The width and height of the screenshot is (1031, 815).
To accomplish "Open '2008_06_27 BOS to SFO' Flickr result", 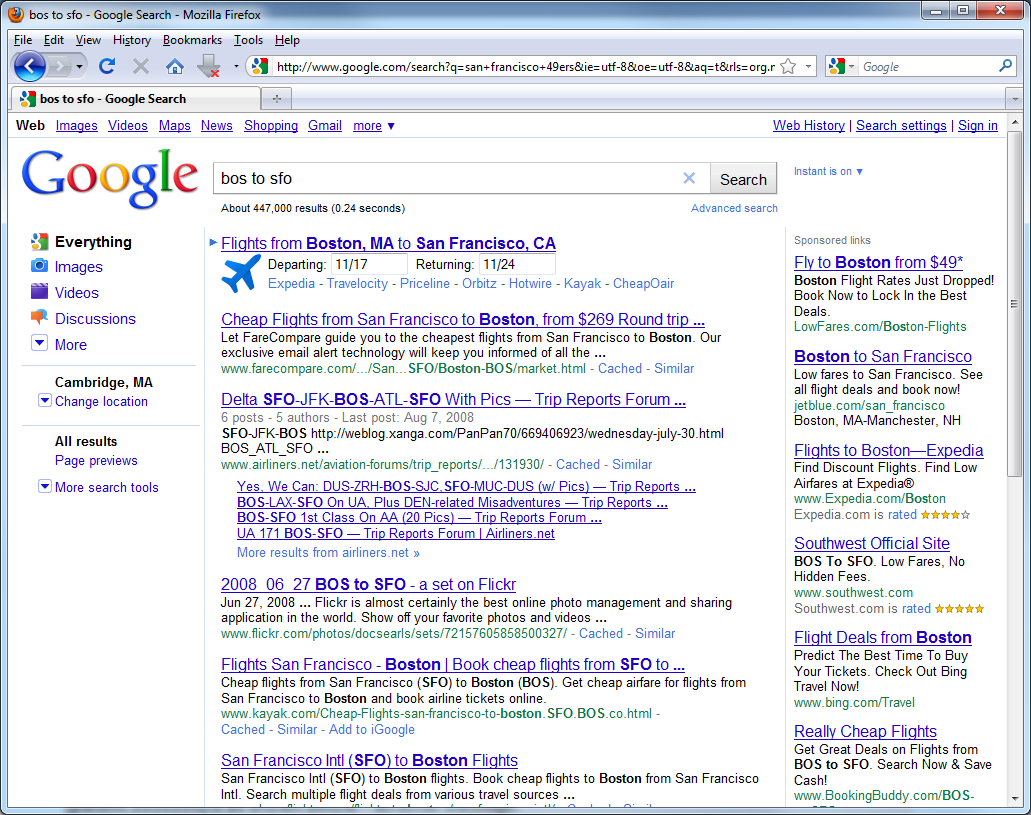I will 368,584.
